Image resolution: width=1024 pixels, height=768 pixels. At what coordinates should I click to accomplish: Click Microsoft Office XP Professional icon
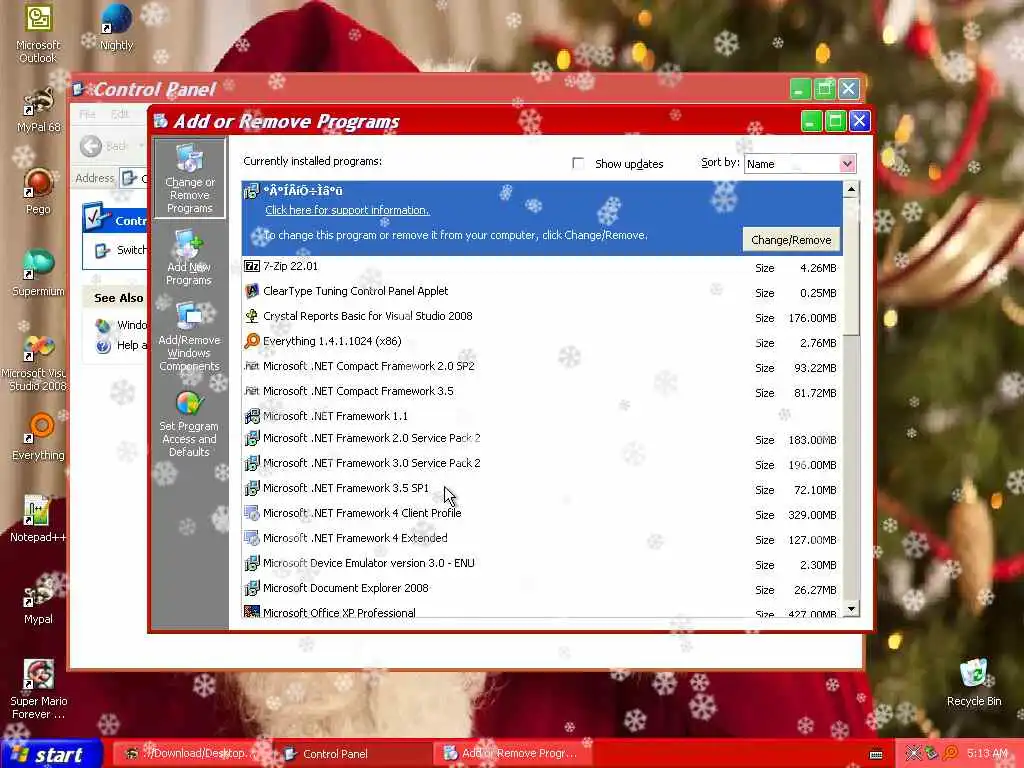coord(251,612)
